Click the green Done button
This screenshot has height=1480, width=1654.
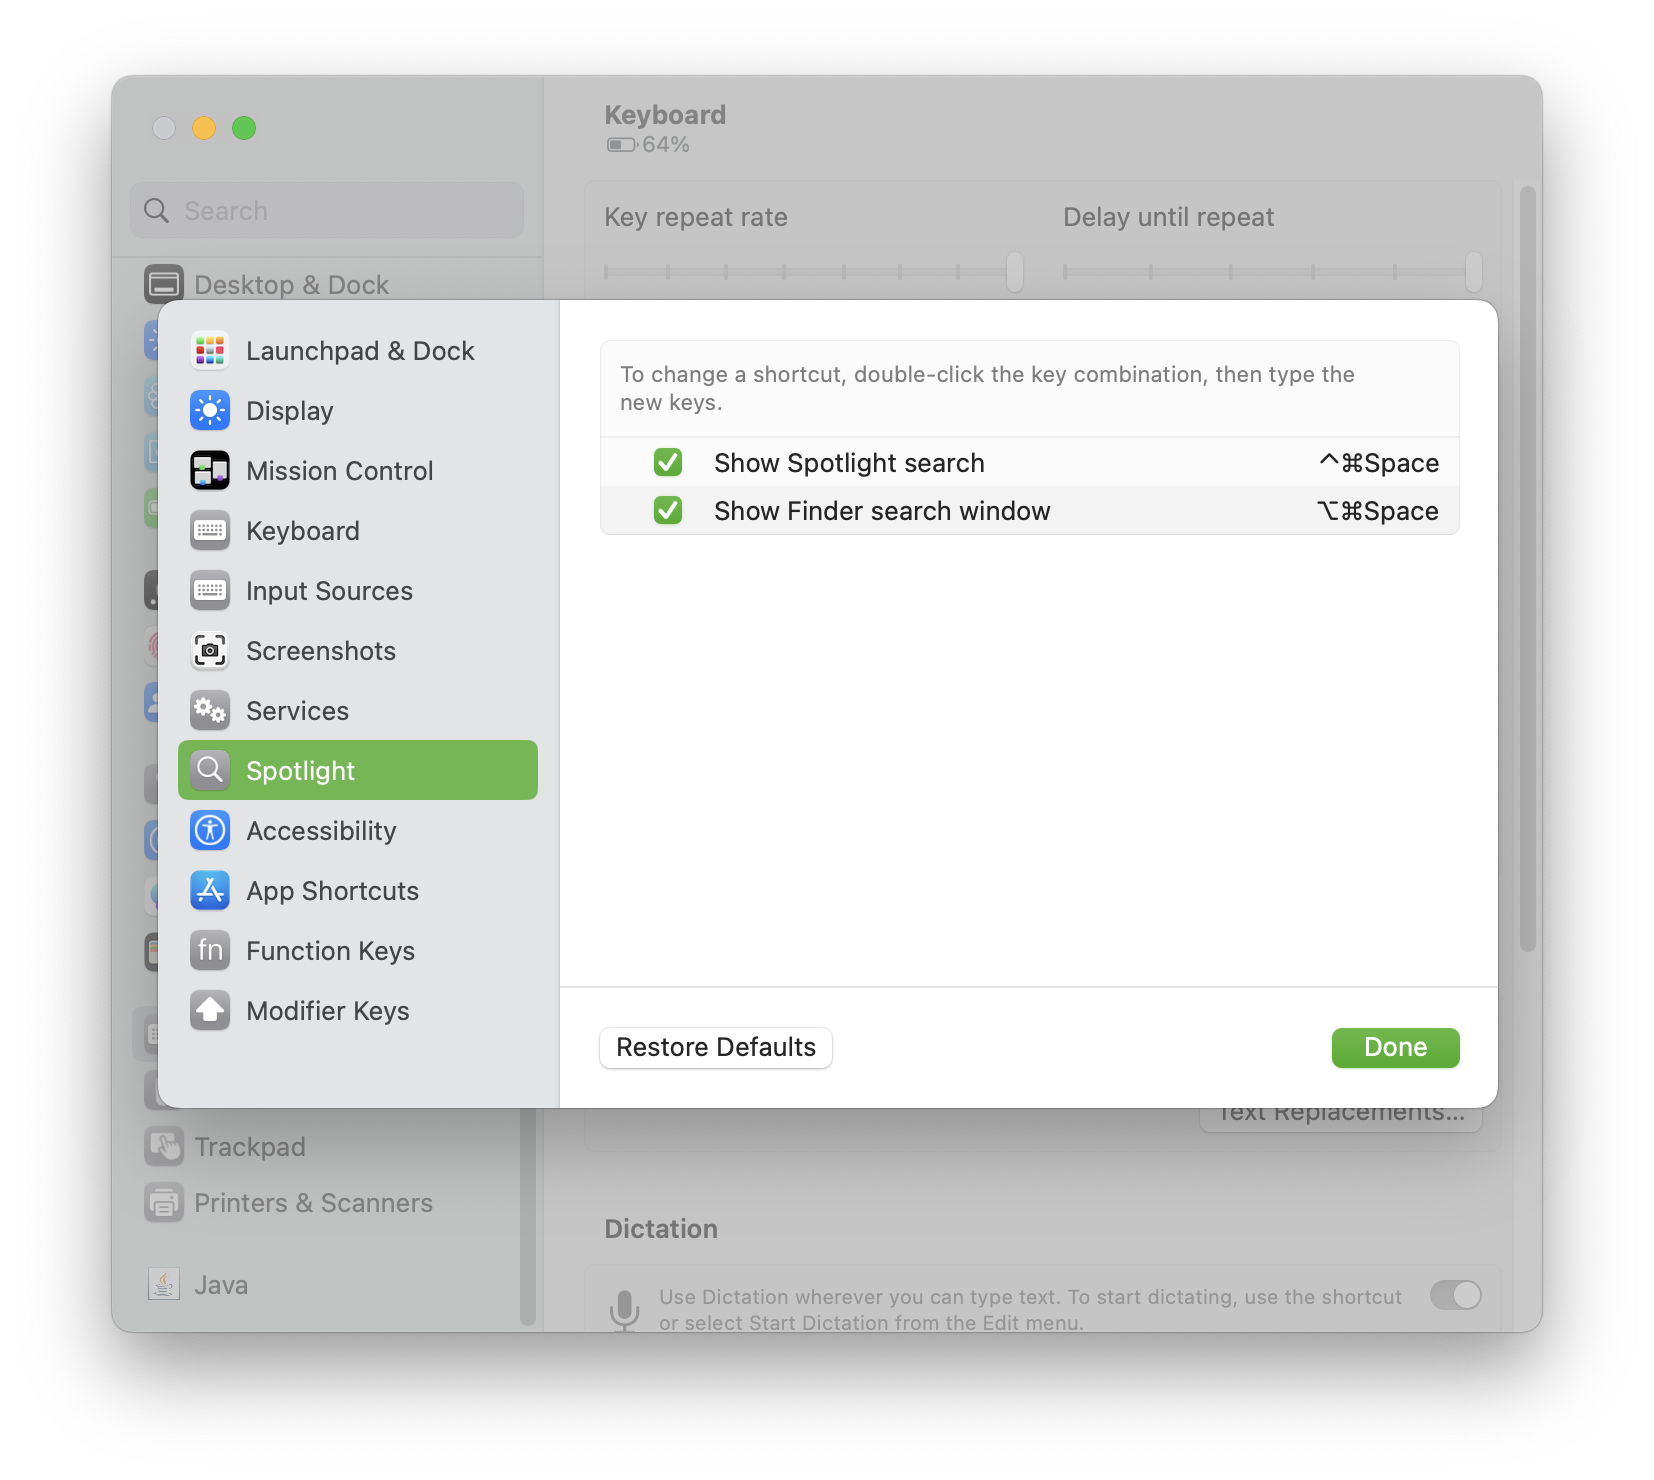1395,1047
